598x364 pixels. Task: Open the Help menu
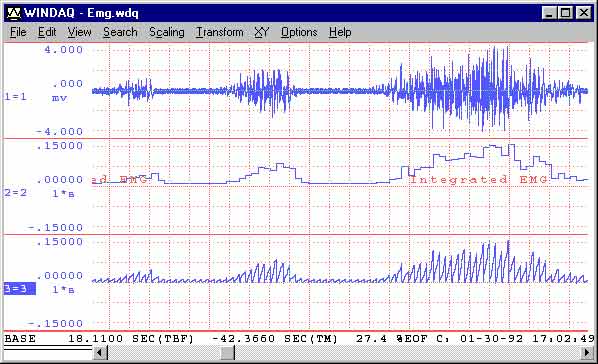(x=340, y=32)
